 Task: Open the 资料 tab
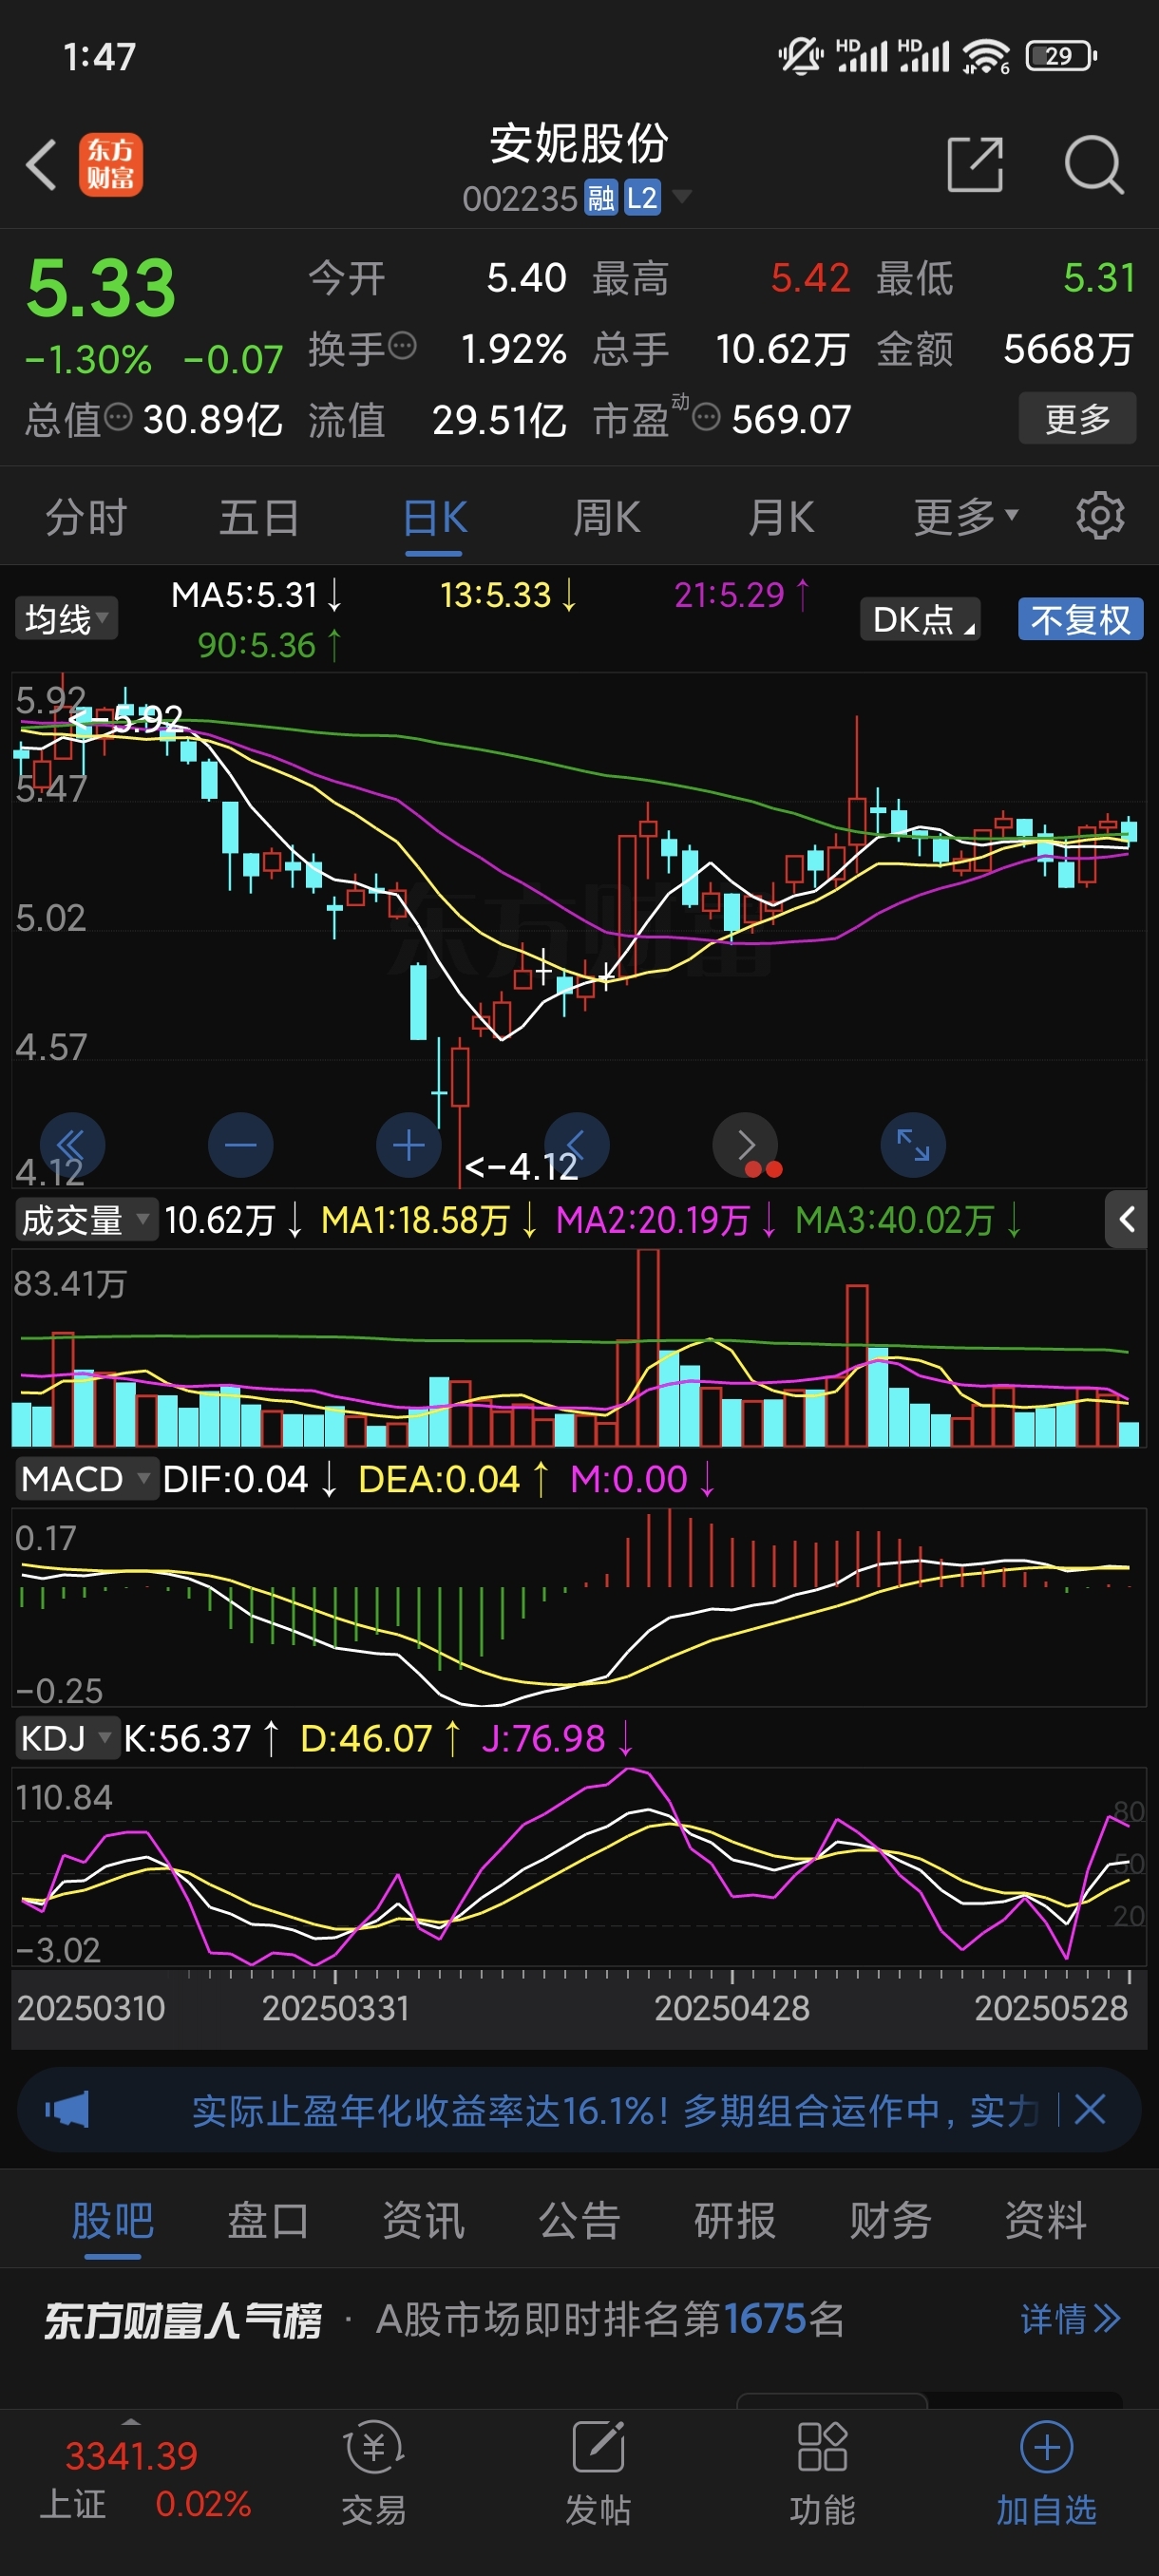(1045, 2219)
